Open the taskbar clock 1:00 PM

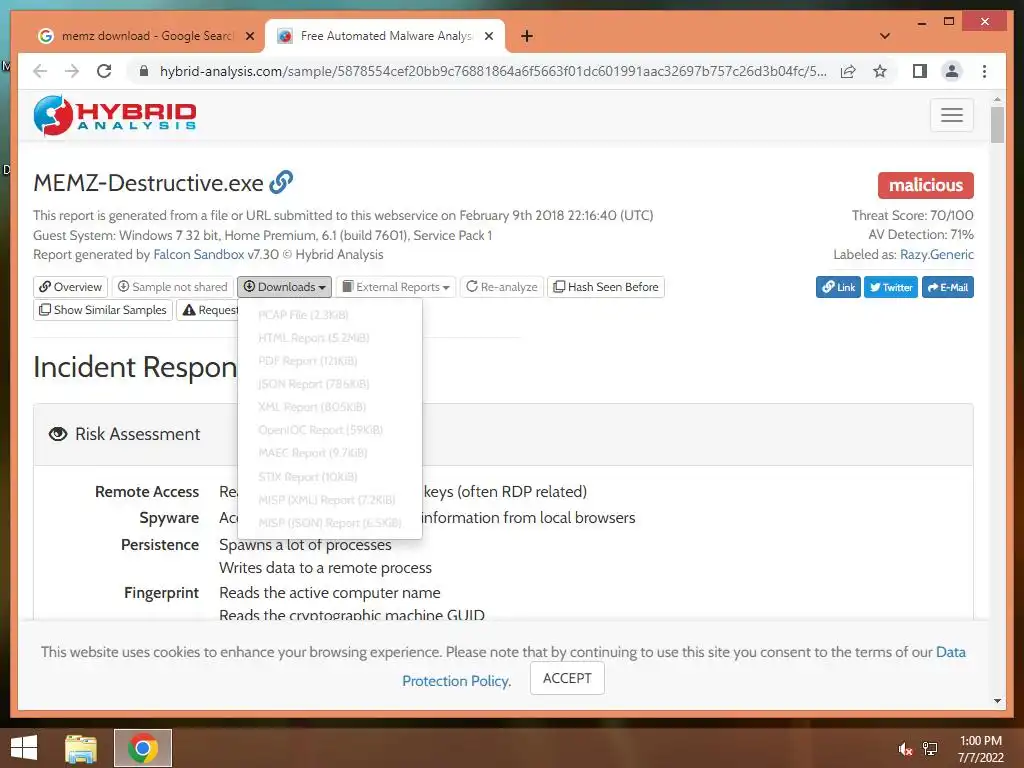pyautogui.click(x=980, y=749)
